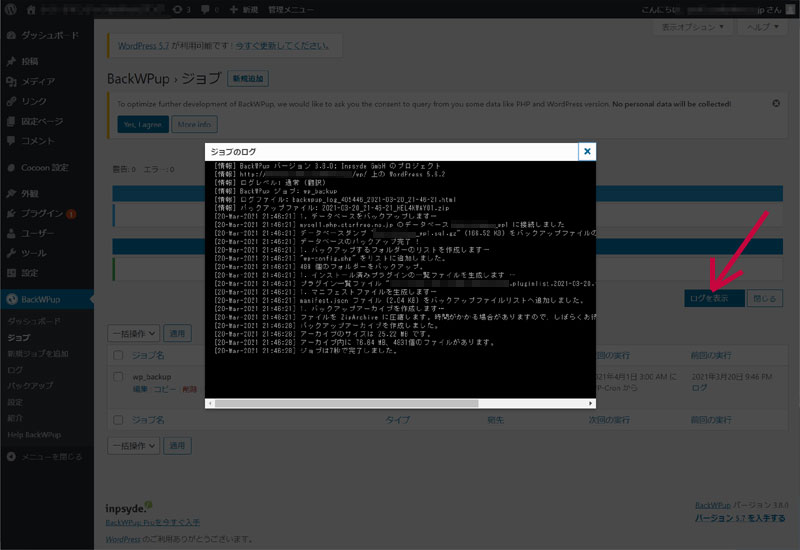Click the More info button
The width and height of the screenshot is (800, 550).
pos(194,124)
